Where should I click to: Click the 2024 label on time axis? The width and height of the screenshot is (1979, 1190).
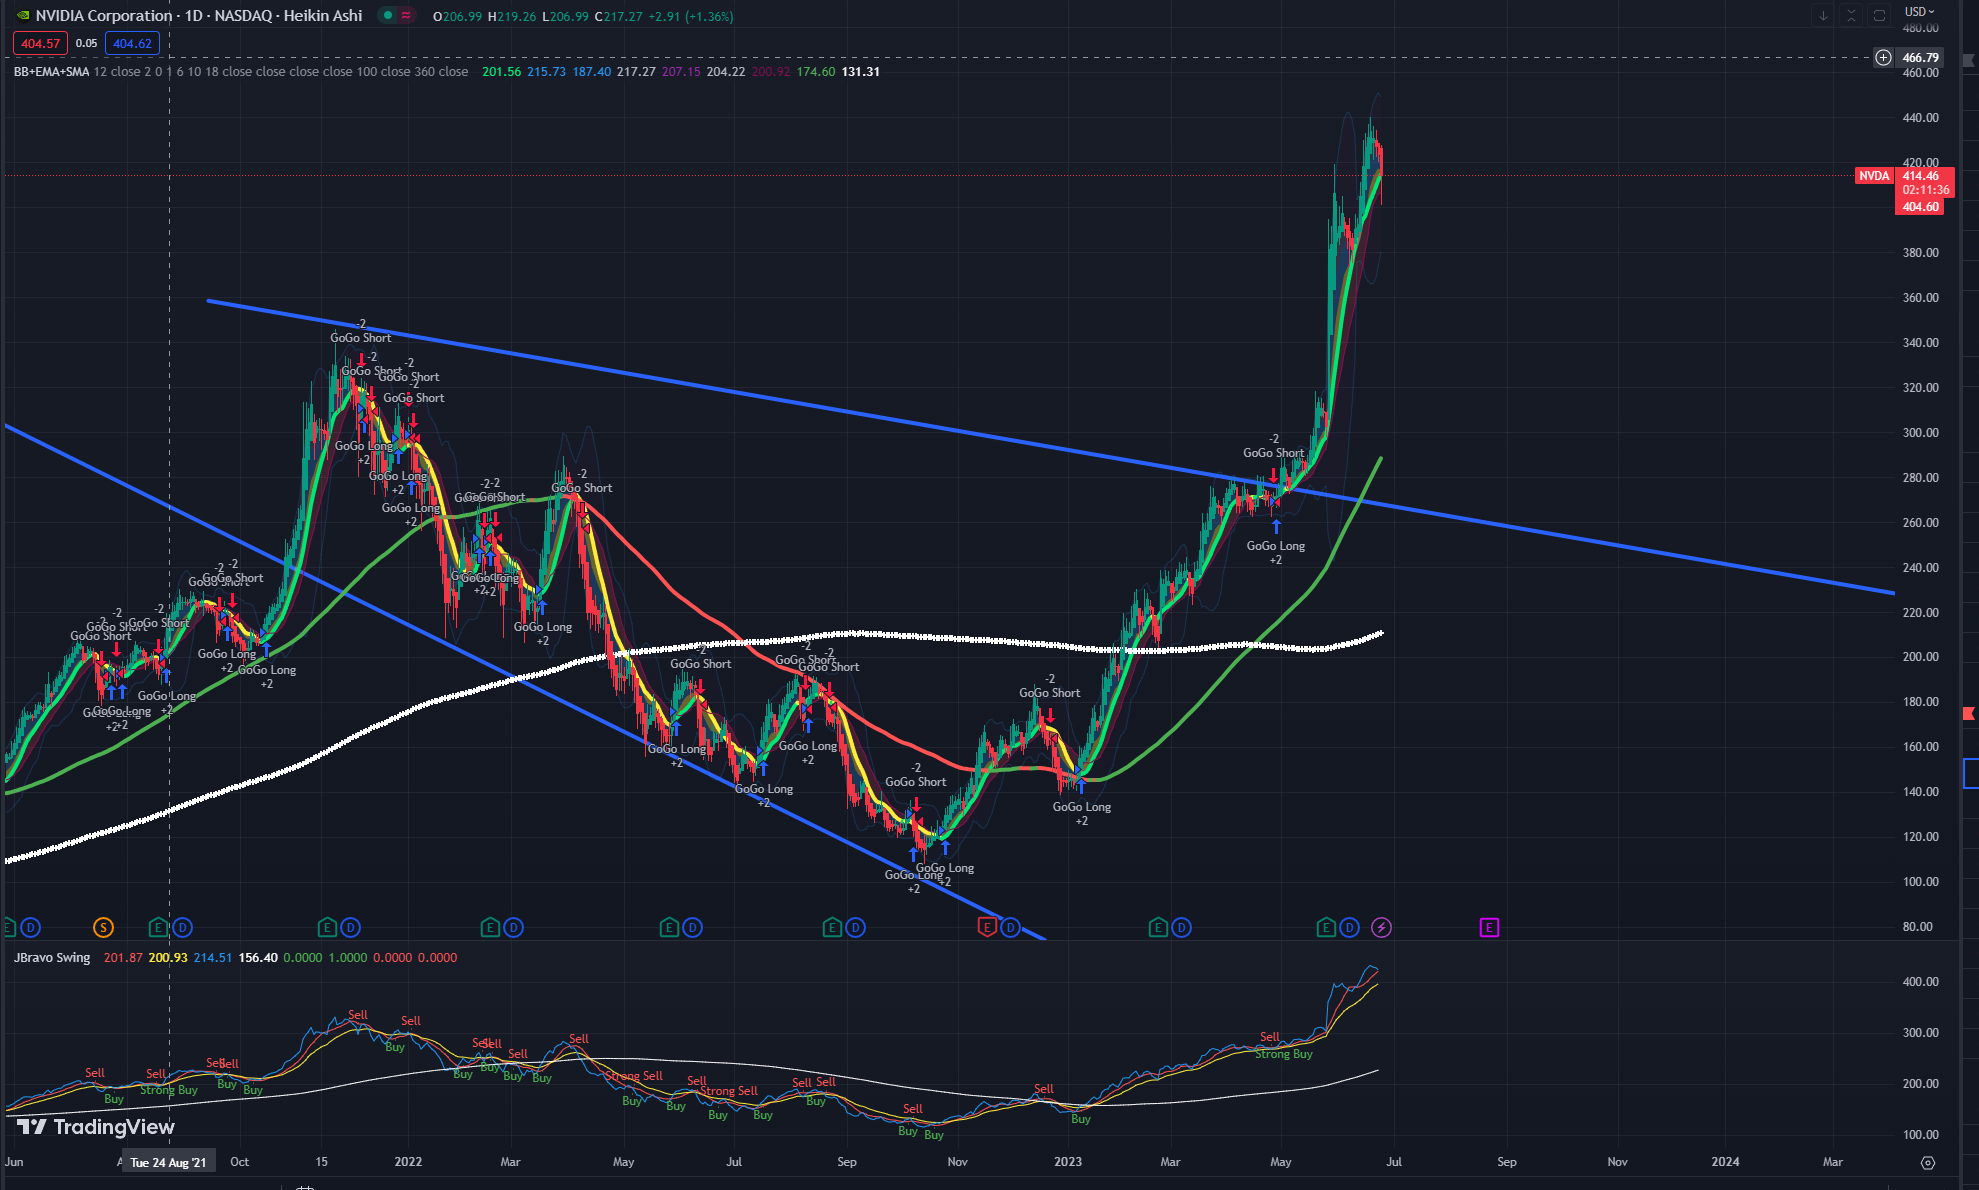[x=1725, y=1162]
